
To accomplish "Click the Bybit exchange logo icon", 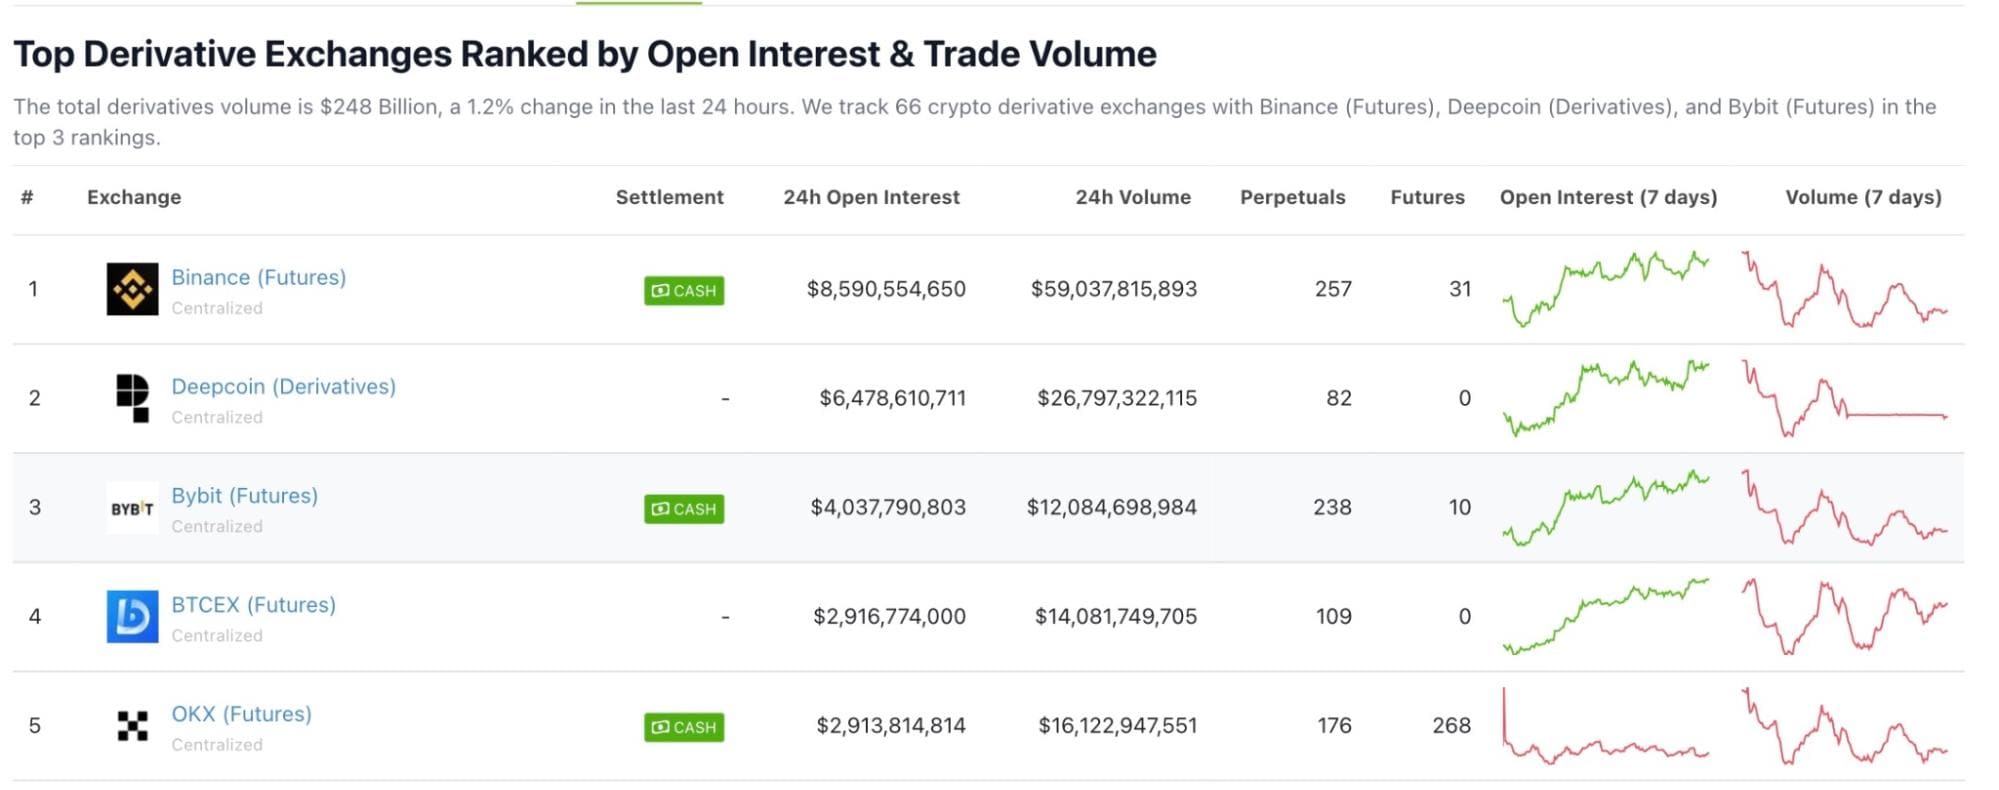I will click(132, 508).
